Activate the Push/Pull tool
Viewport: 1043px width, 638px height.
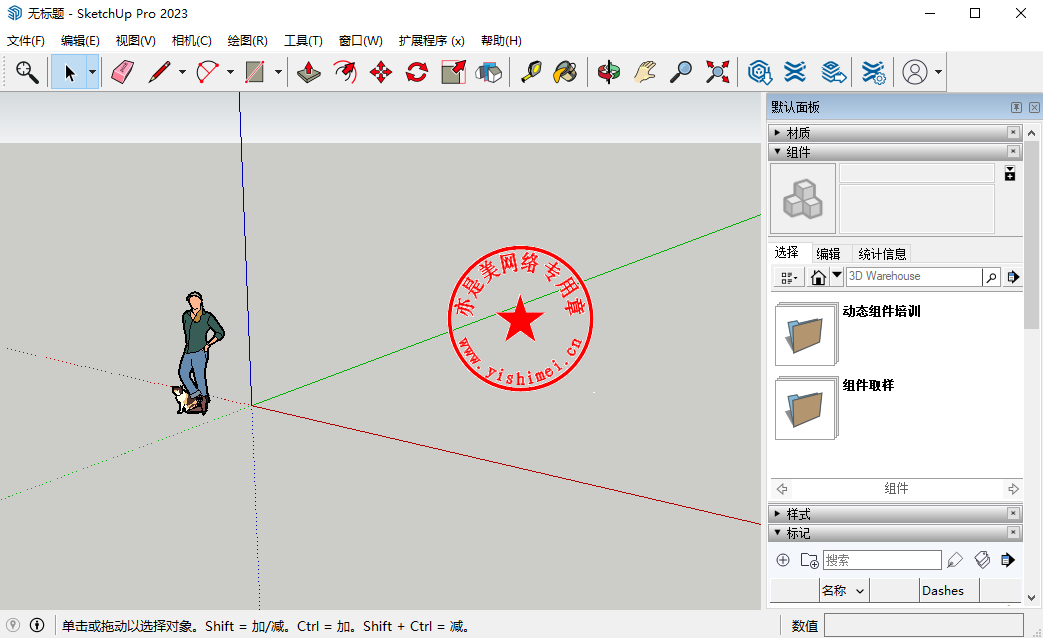[309, 72]
